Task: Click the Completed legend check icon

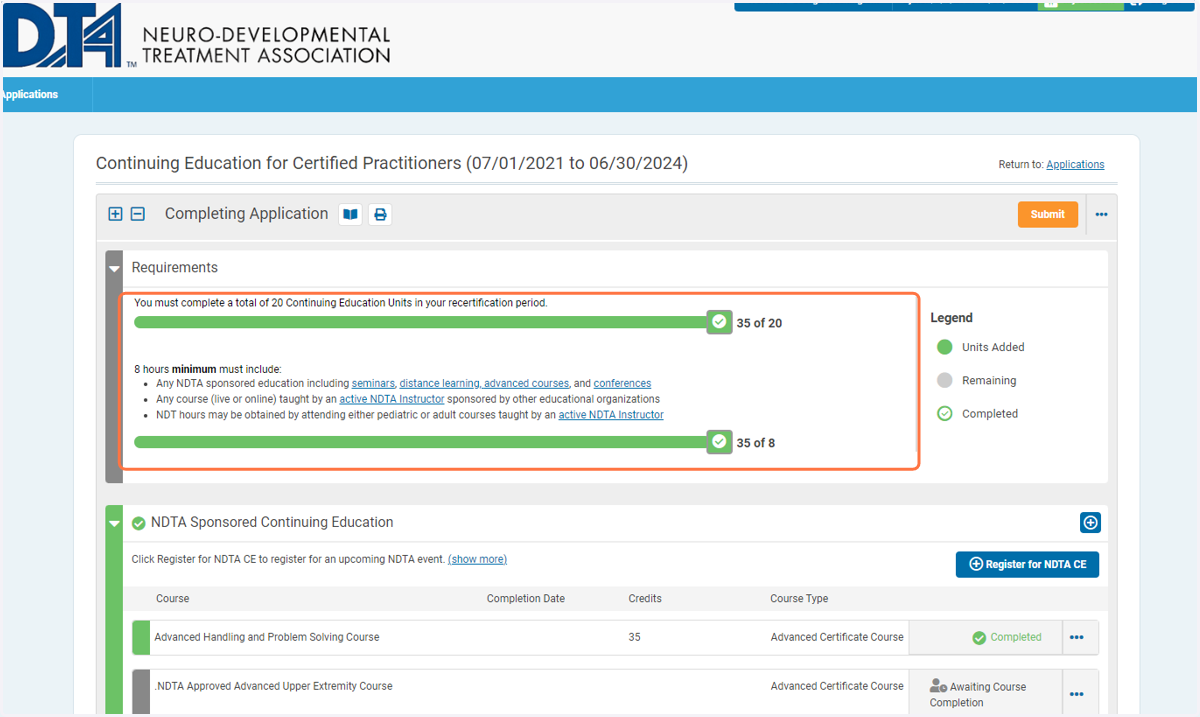Action: click(x=945, y=414)
